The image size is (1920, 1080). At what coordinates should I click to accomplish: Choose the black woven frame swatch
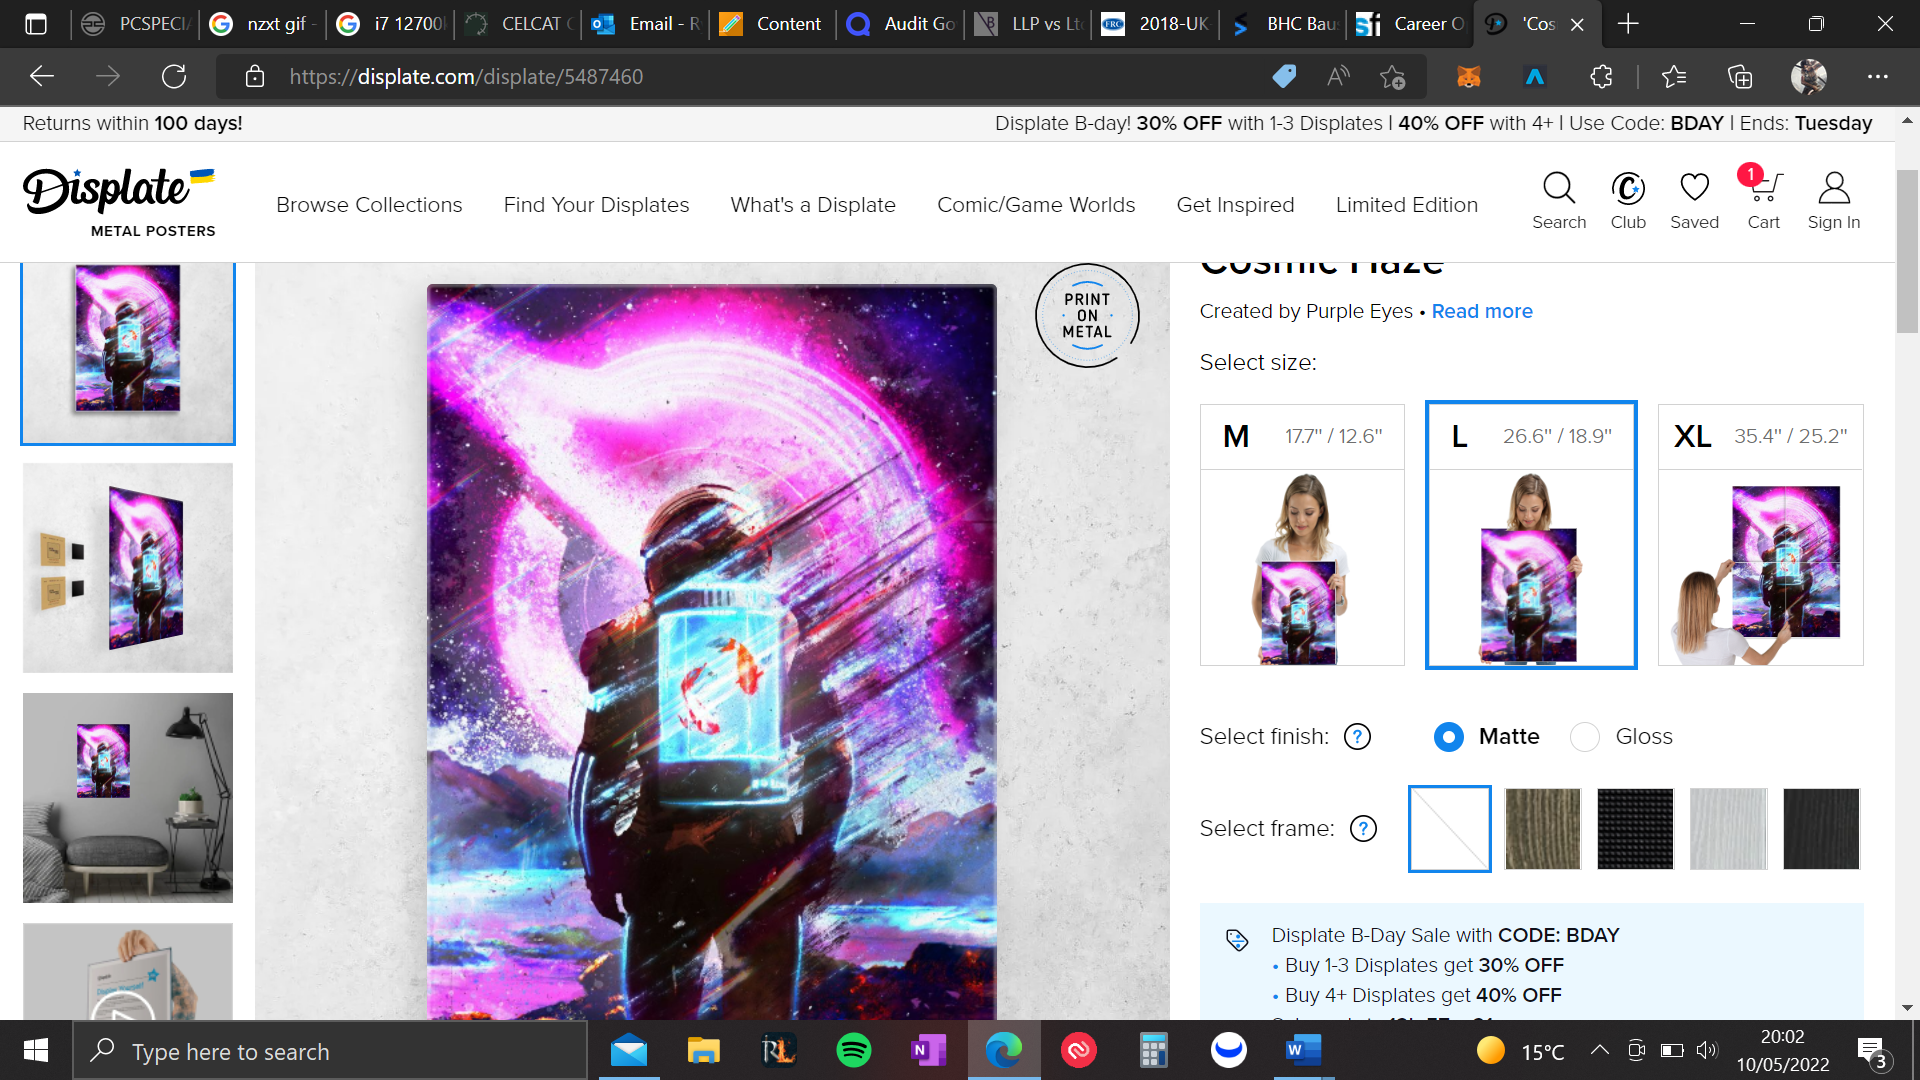(1636, 829)
